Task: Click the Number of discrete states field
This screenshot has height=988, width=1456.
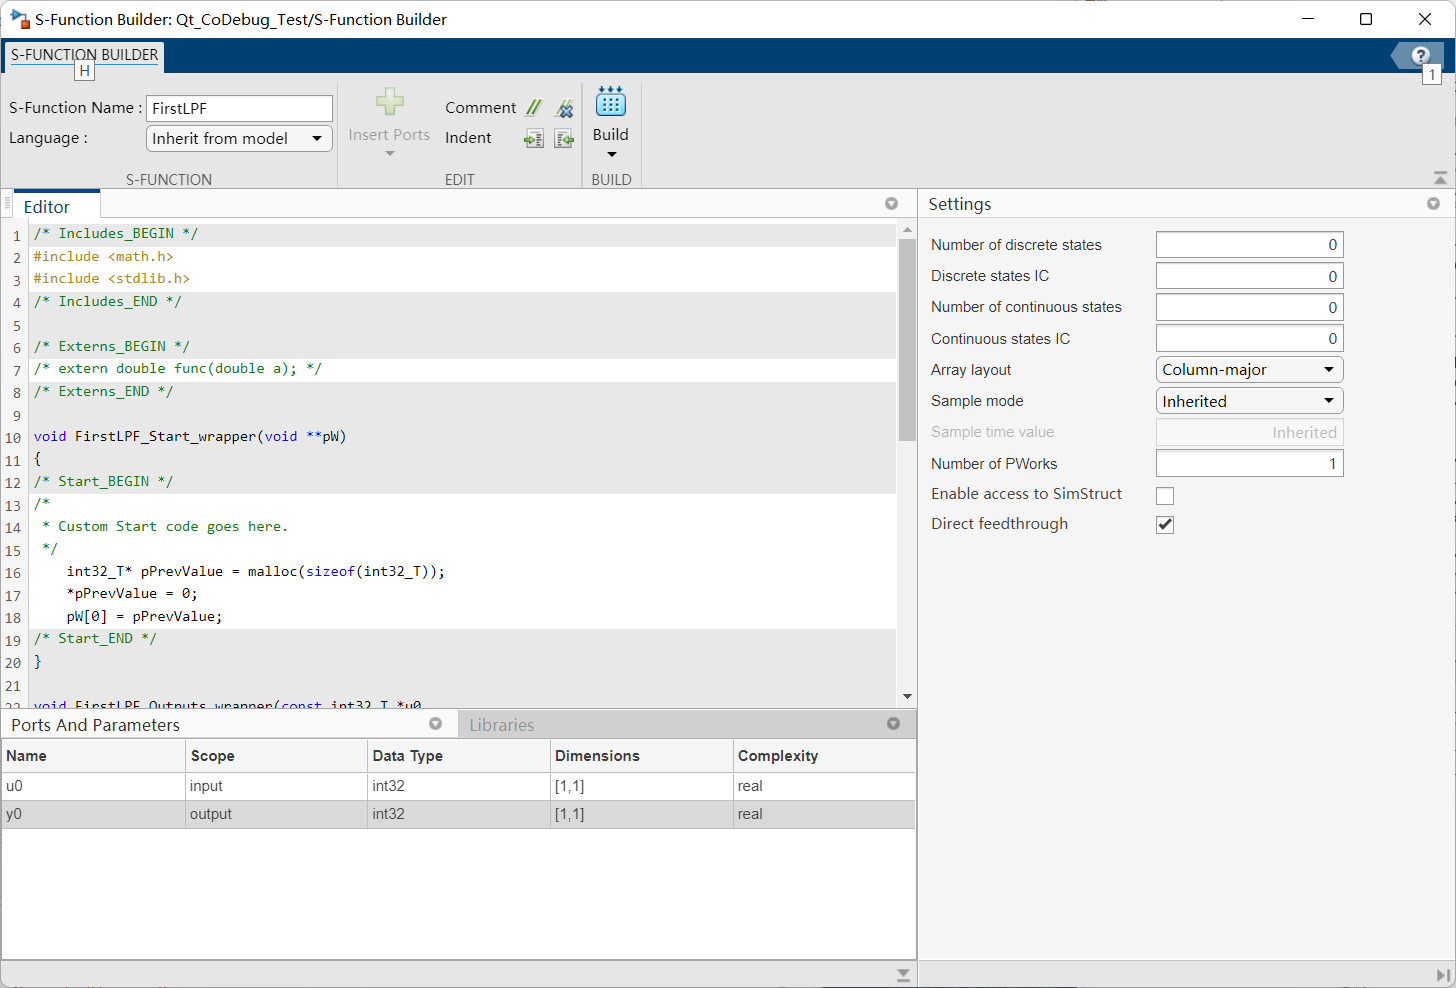Action: pyautogui.click(x=1249, y=245)
